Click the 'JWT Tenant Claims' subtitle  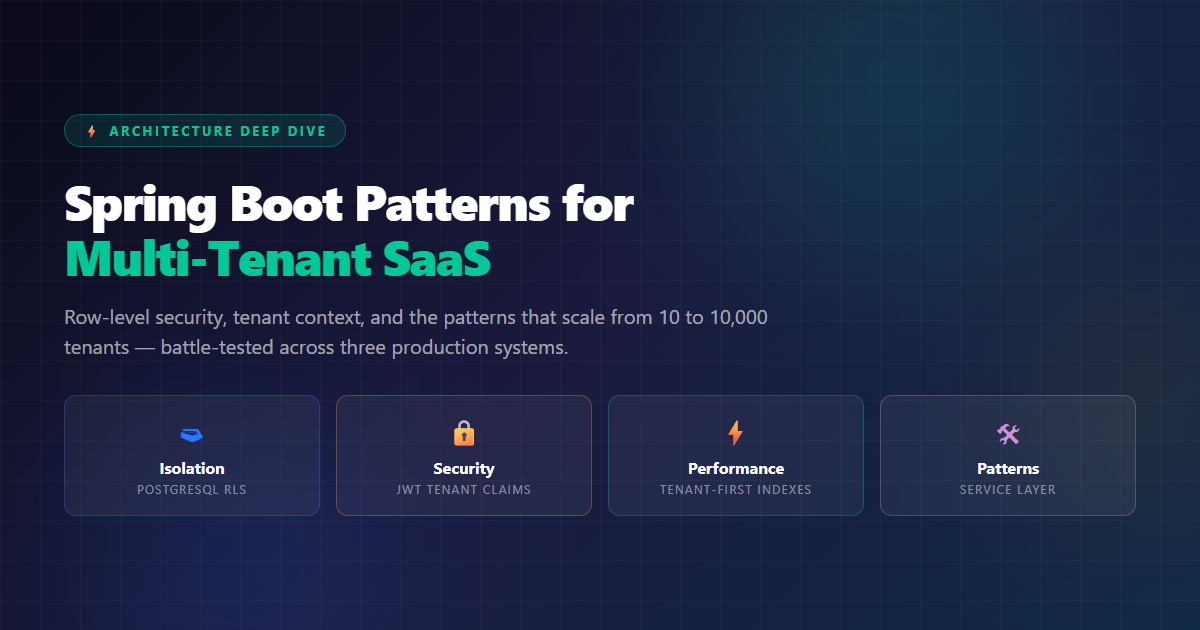coord(464,490)
